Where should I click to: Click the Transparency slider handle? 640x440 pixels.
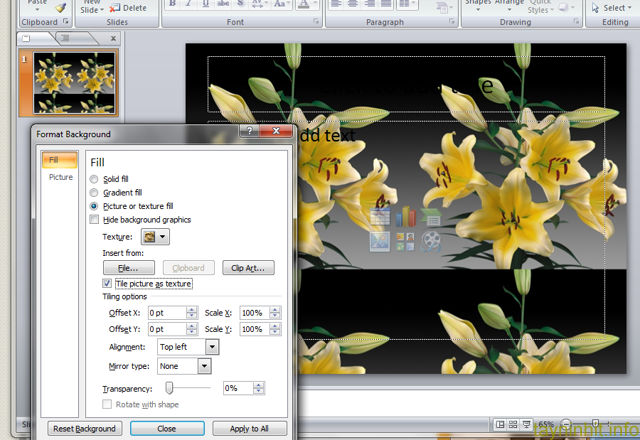pos(169,387)
